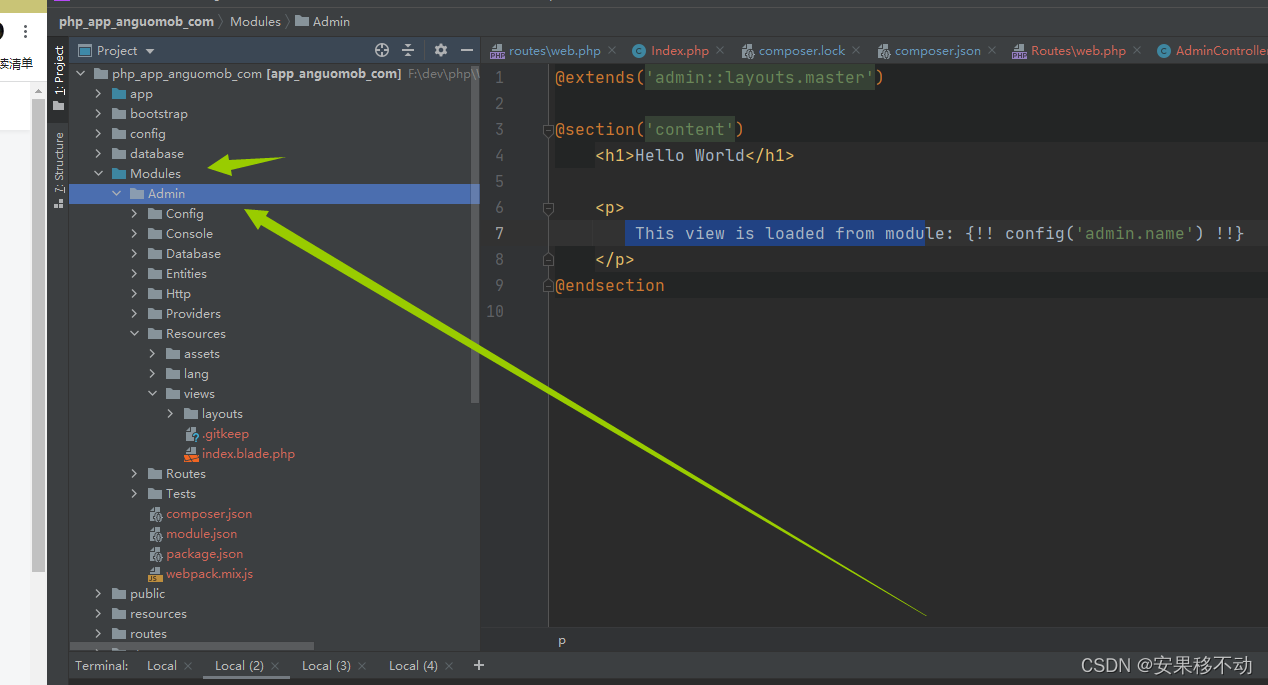Screen dimensions: 1268x685
Task: Select the lang folder
Action: (x=196, y=374)
